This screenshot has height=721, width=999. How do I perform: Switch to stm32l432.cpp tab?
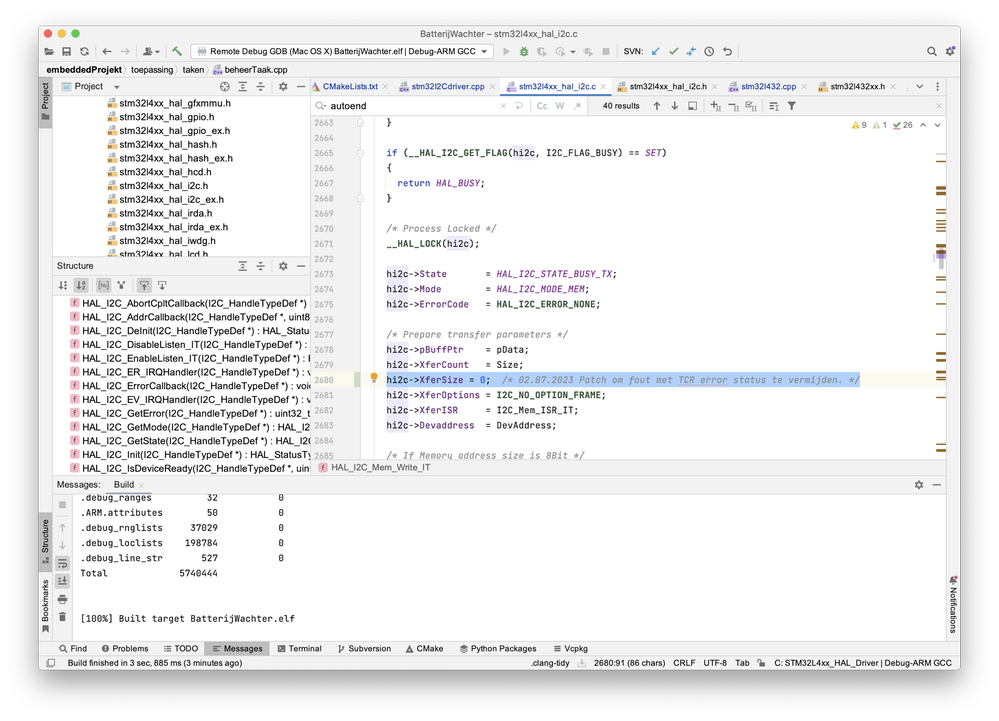[768, 87]
